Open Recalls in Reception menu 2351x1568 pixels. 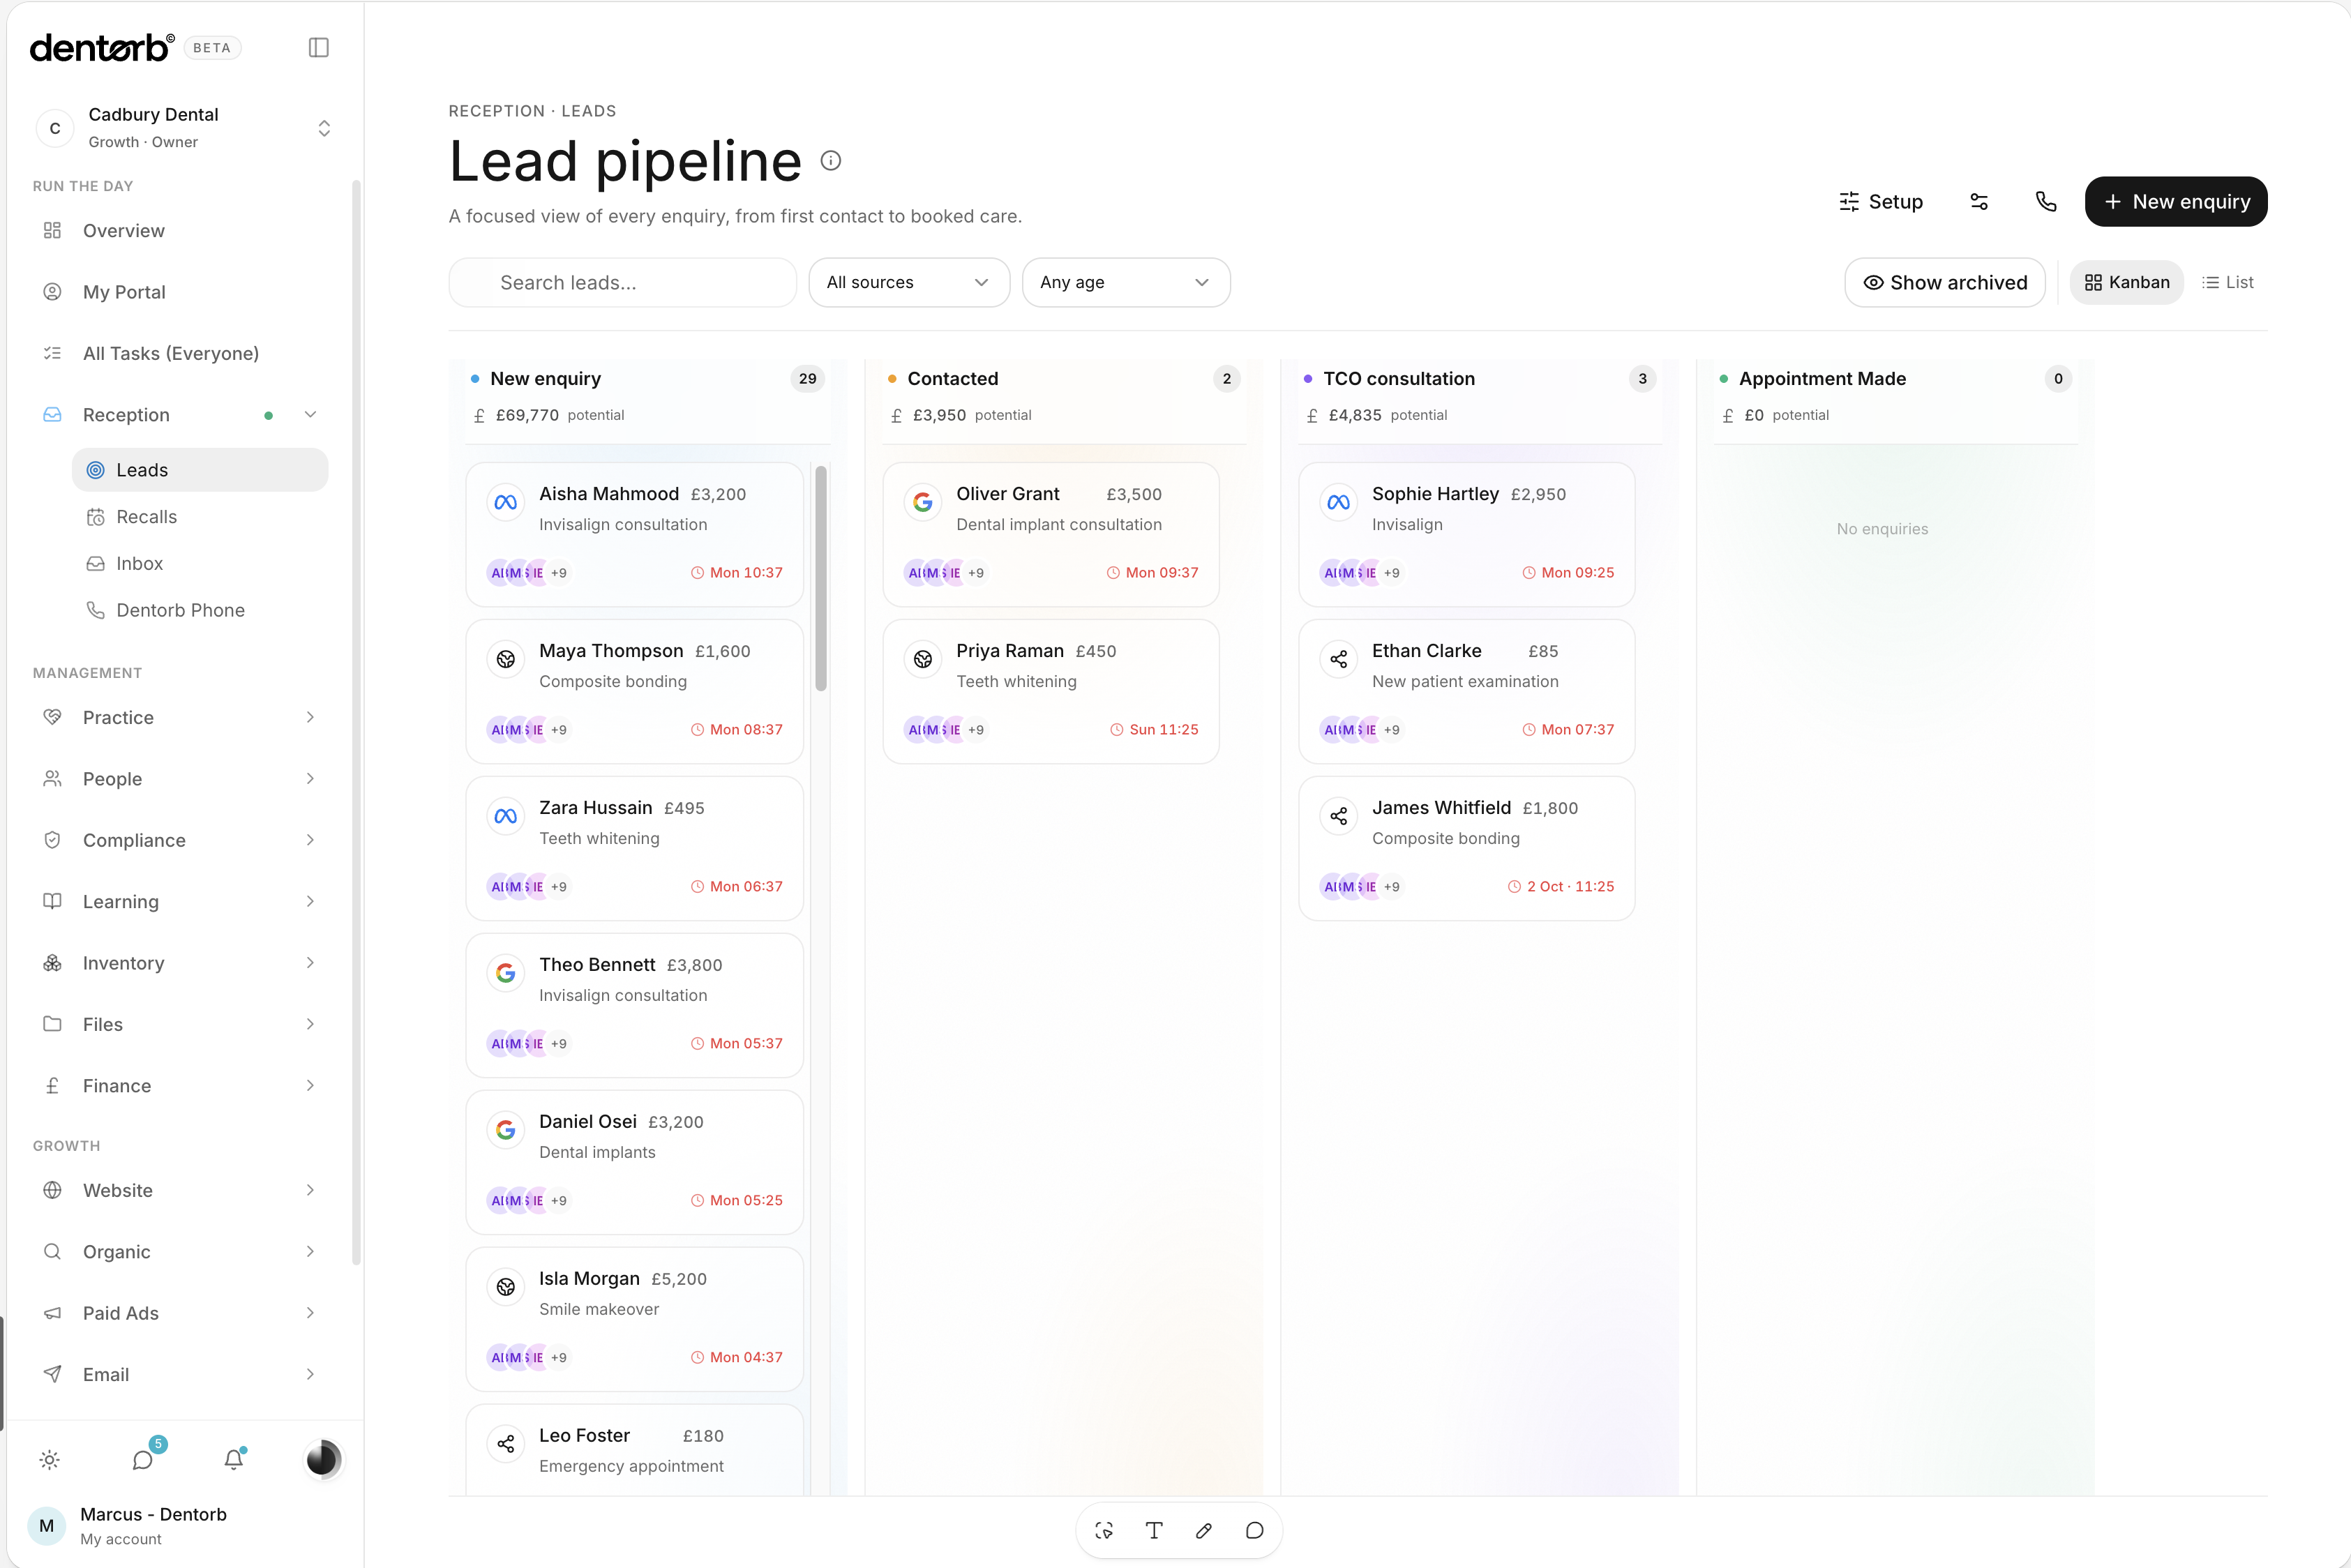tap(146, 516)
